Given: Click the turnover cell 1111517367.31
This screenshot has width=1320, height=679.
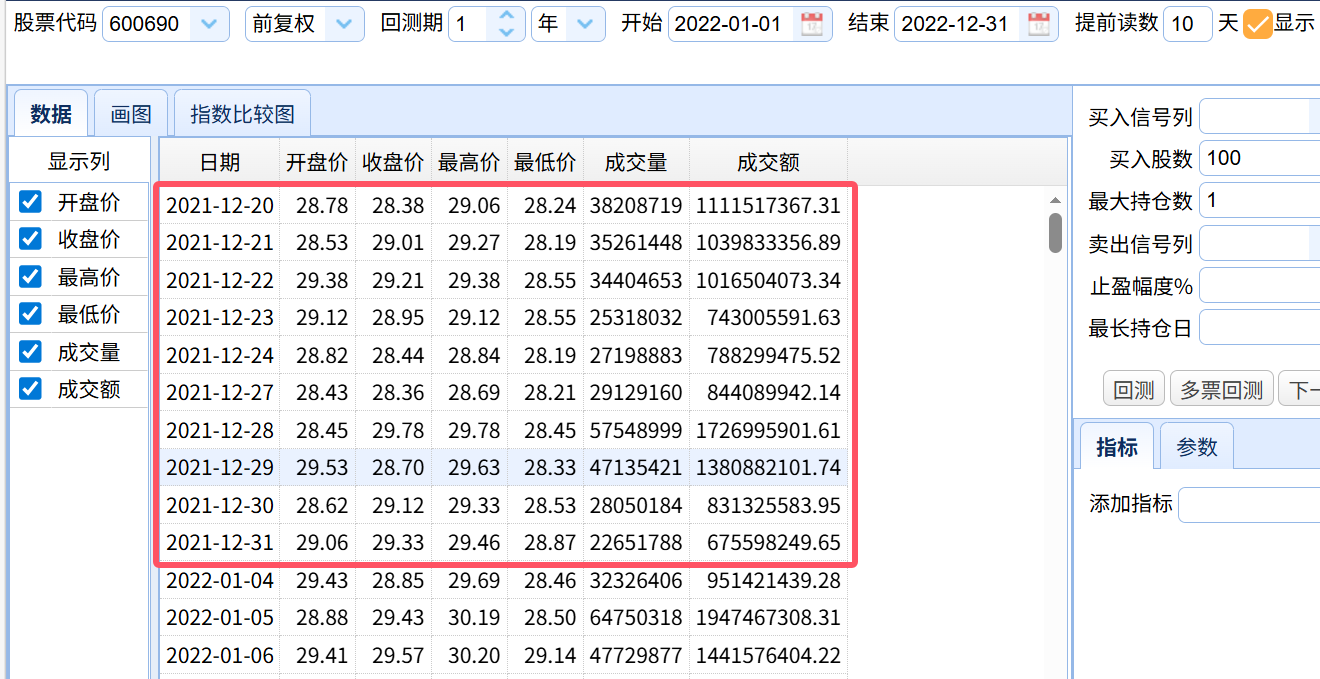Looking at the screenshot, I should click(769, 206).
